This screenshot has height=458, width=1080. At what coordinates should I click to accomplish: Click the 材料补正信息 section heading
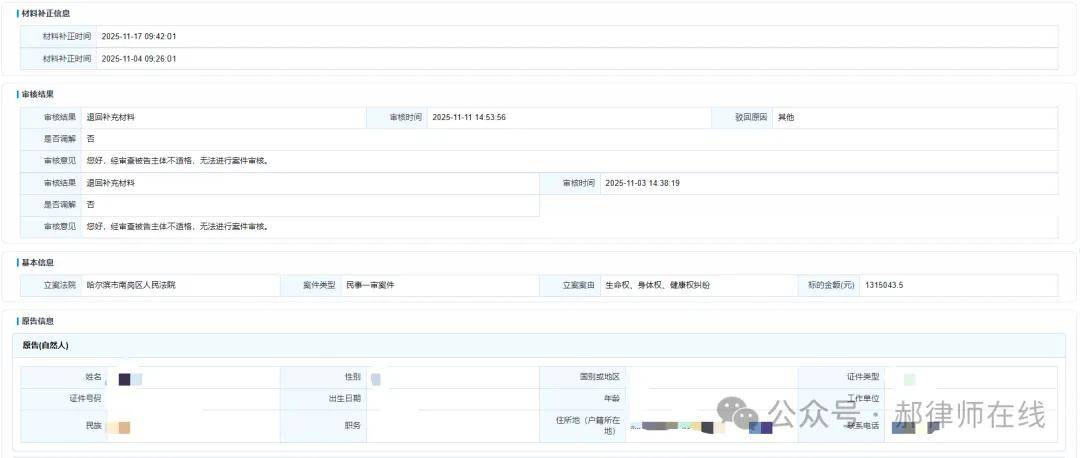click(45, 13)
